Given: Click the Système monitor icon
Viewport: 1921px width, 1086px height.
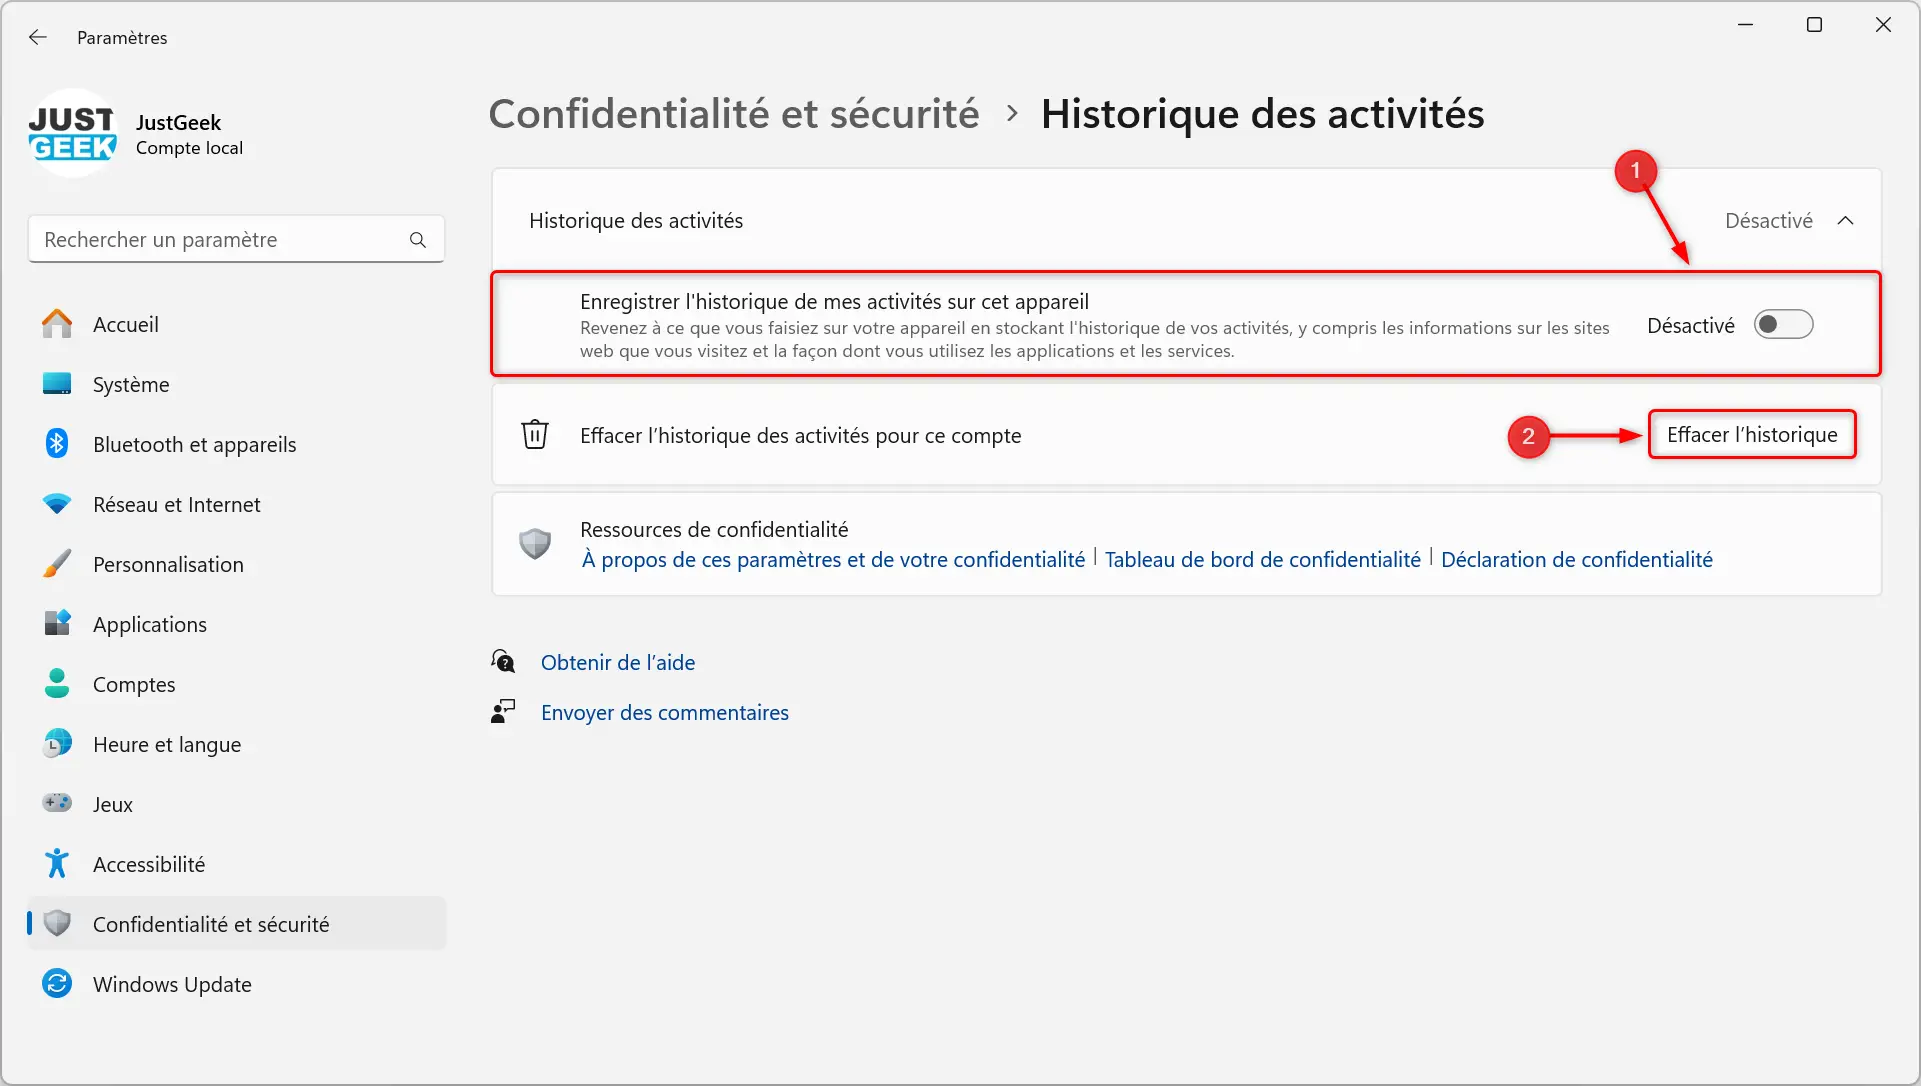Looking at the screenshot, I should [57, 384].
